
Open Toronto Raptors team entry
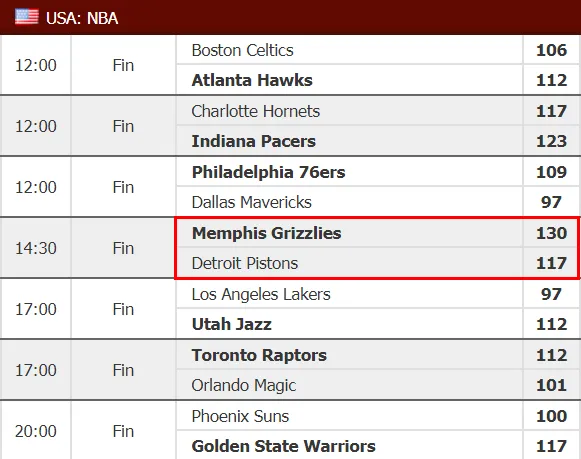259,355
